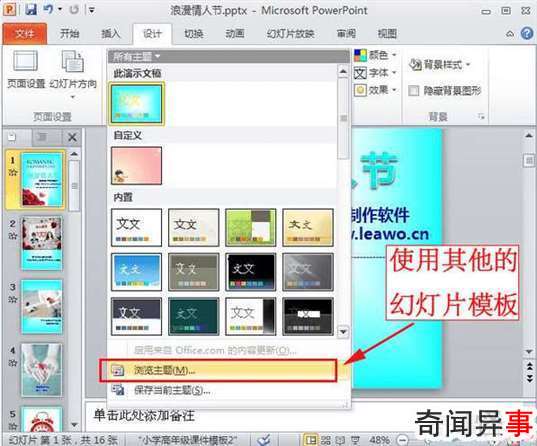Switch to the Slide Show (幻灯片放映) tab

point(291,34)
